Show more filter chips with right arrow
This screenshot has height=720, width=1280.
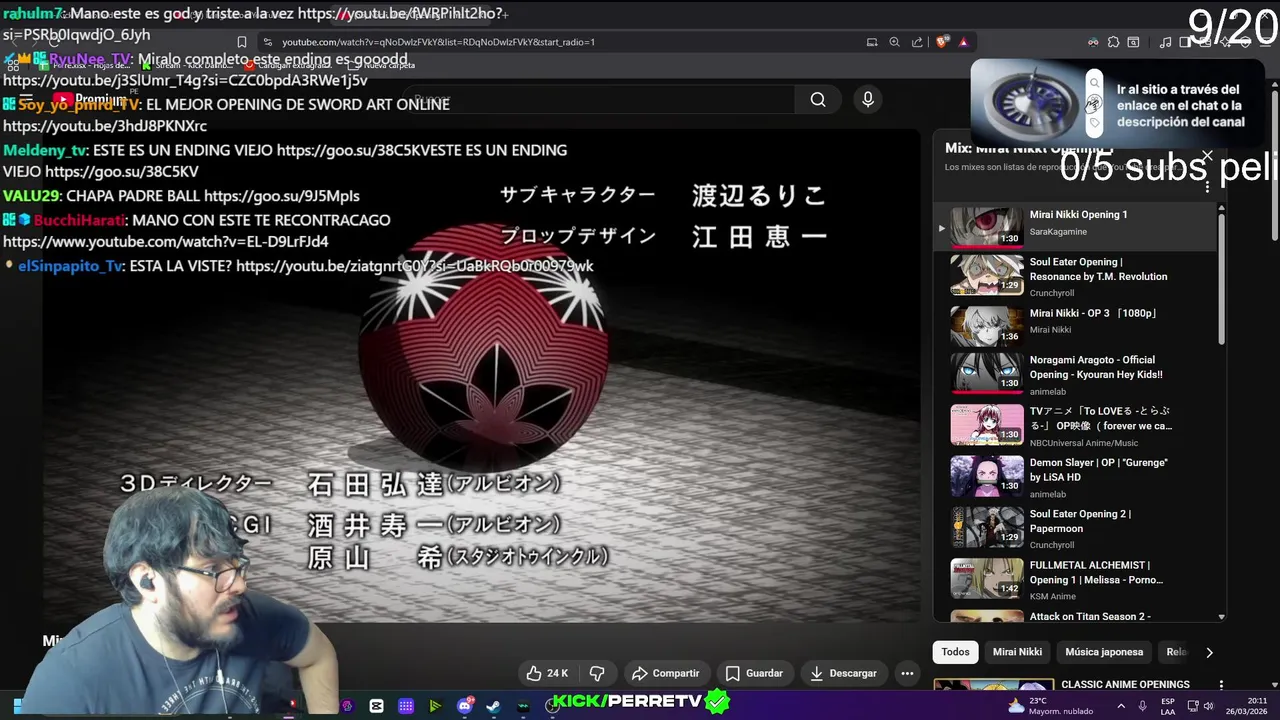[1209, 652]
